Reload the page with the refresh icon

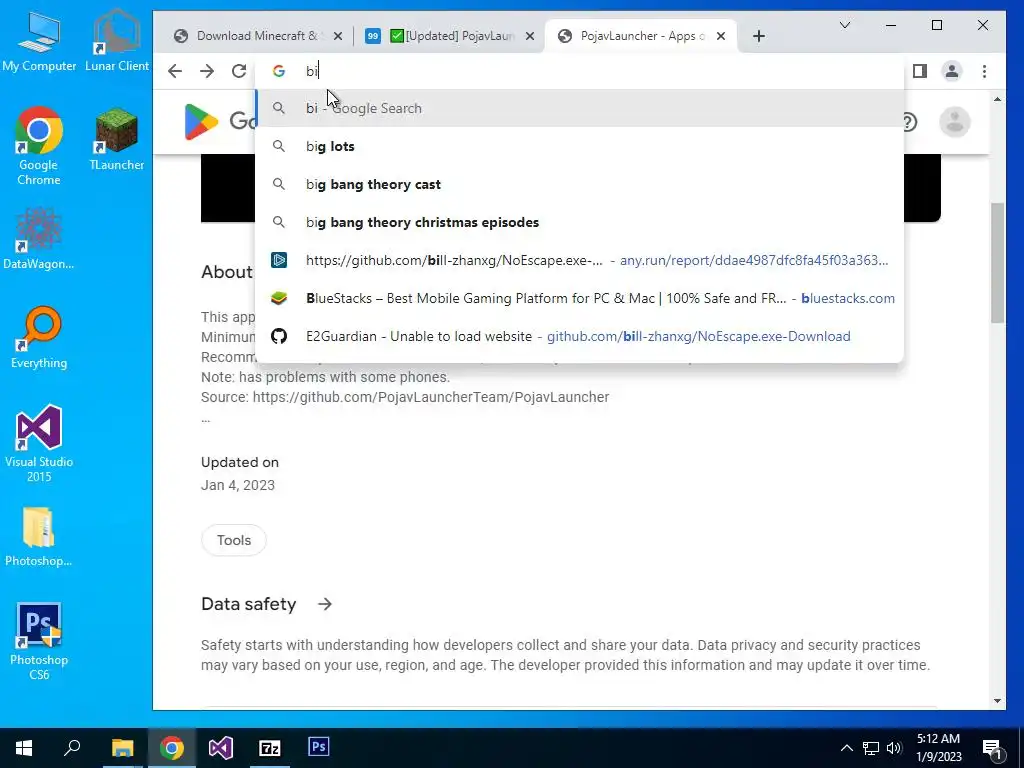[239, 71]
